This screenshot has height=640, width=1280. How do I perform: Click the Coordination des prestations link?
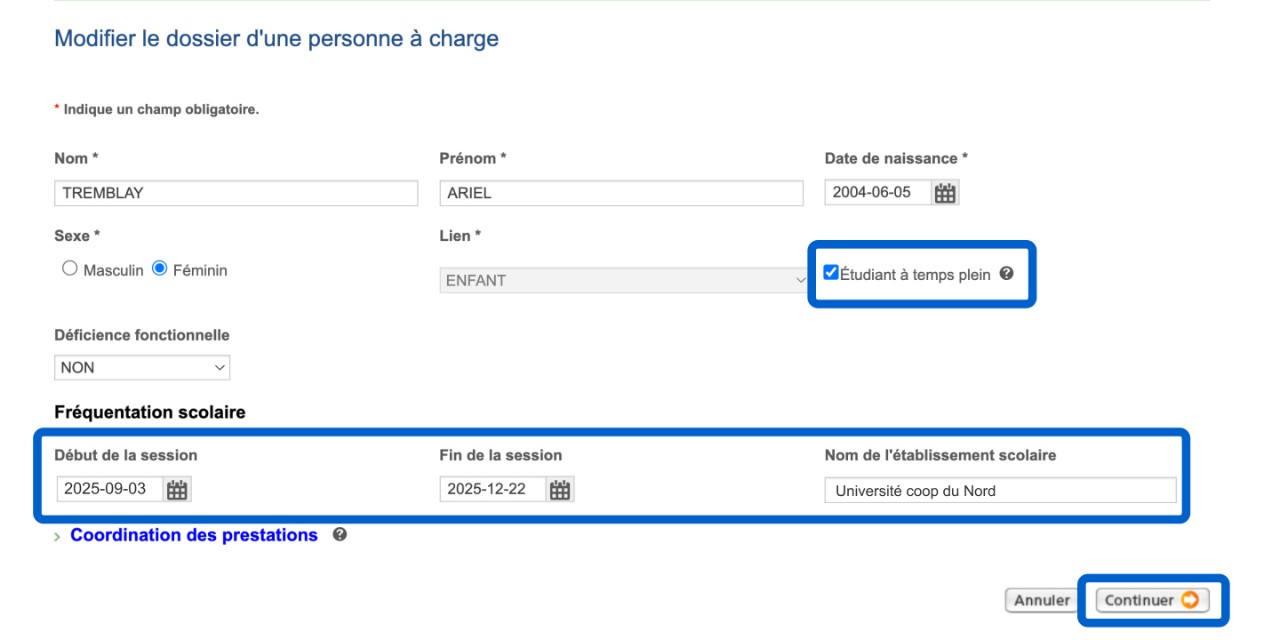click(194, 535)
